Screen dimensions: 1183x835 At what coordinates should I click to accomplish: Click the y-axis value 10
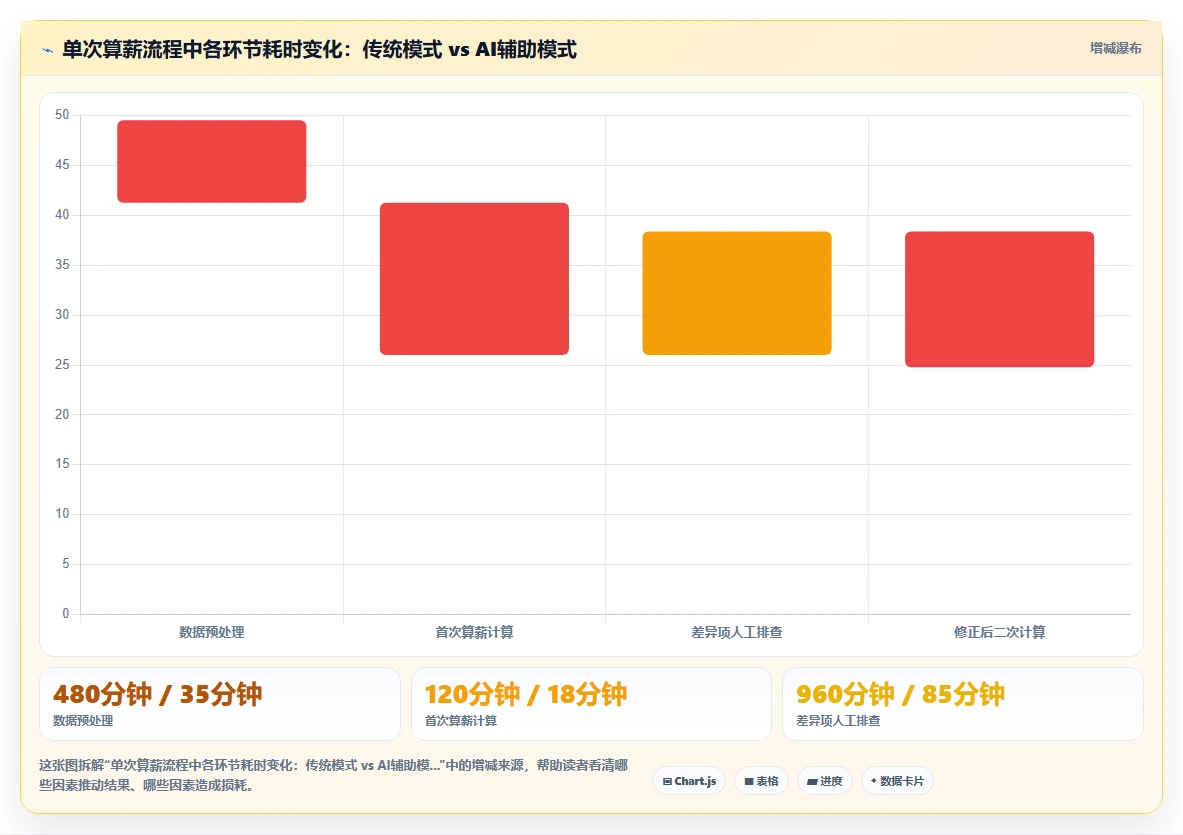pyautogui.click(x=62, y=514)
